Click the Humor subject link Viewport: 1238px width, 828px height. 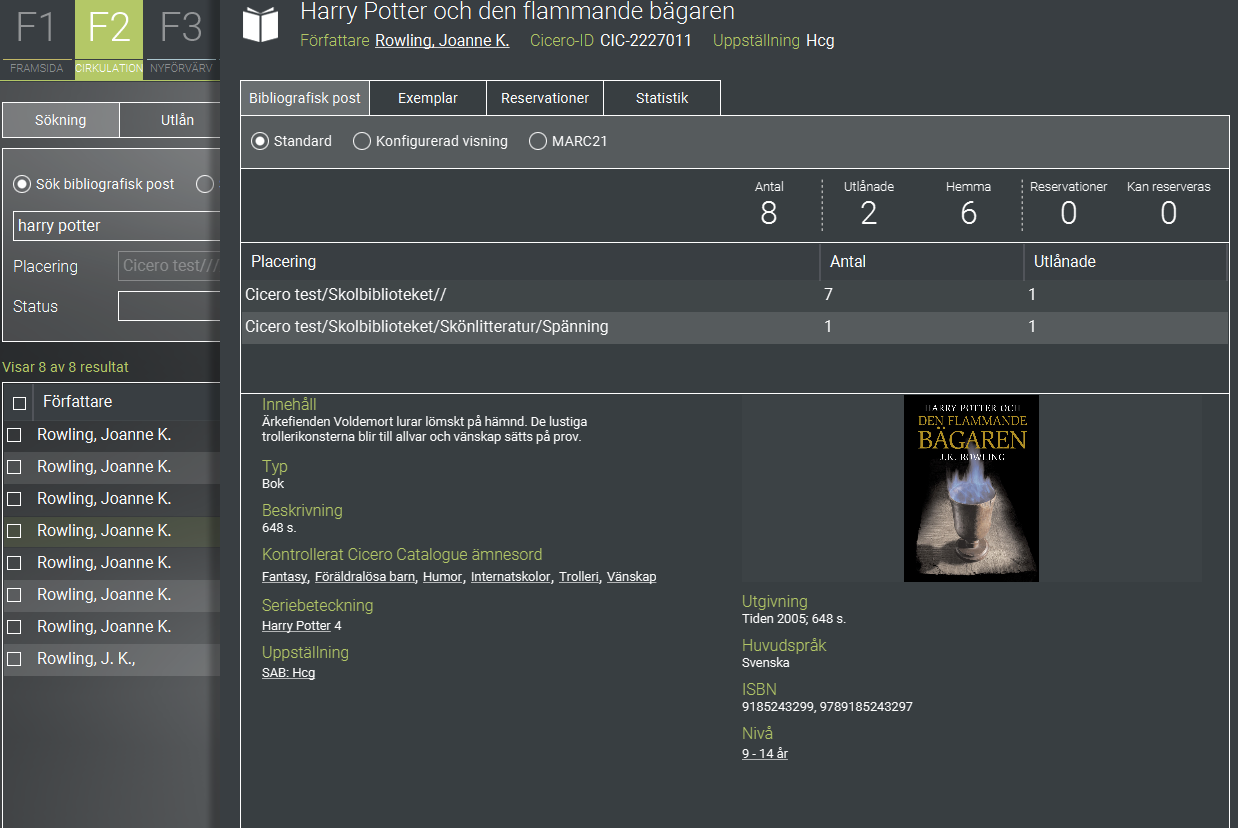click(443, 577)
